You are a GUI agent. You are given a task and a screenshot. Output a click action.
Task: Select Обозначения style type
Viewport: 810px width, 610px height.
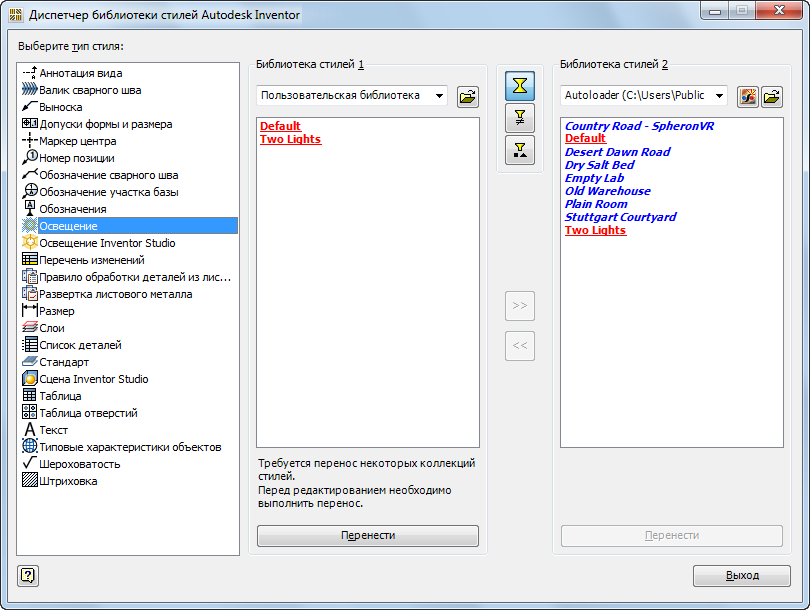tap(73, 209)
